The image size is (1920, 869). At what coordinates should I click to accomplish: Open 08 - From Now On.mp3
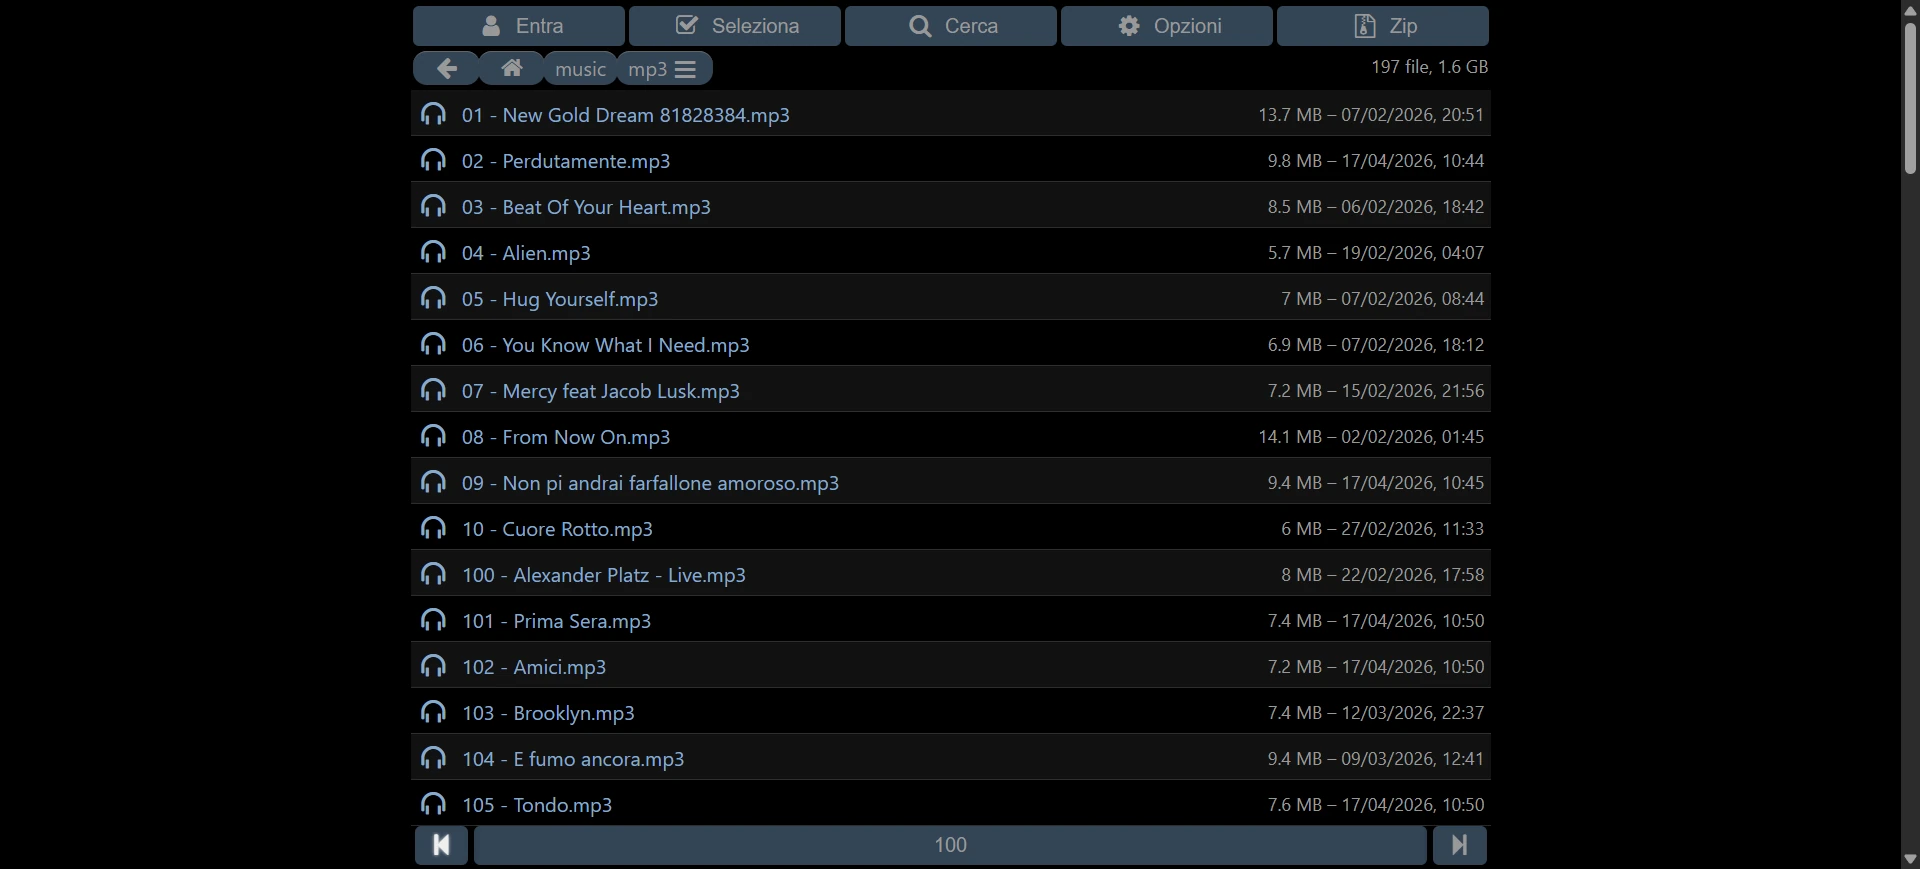coord(566,437)
